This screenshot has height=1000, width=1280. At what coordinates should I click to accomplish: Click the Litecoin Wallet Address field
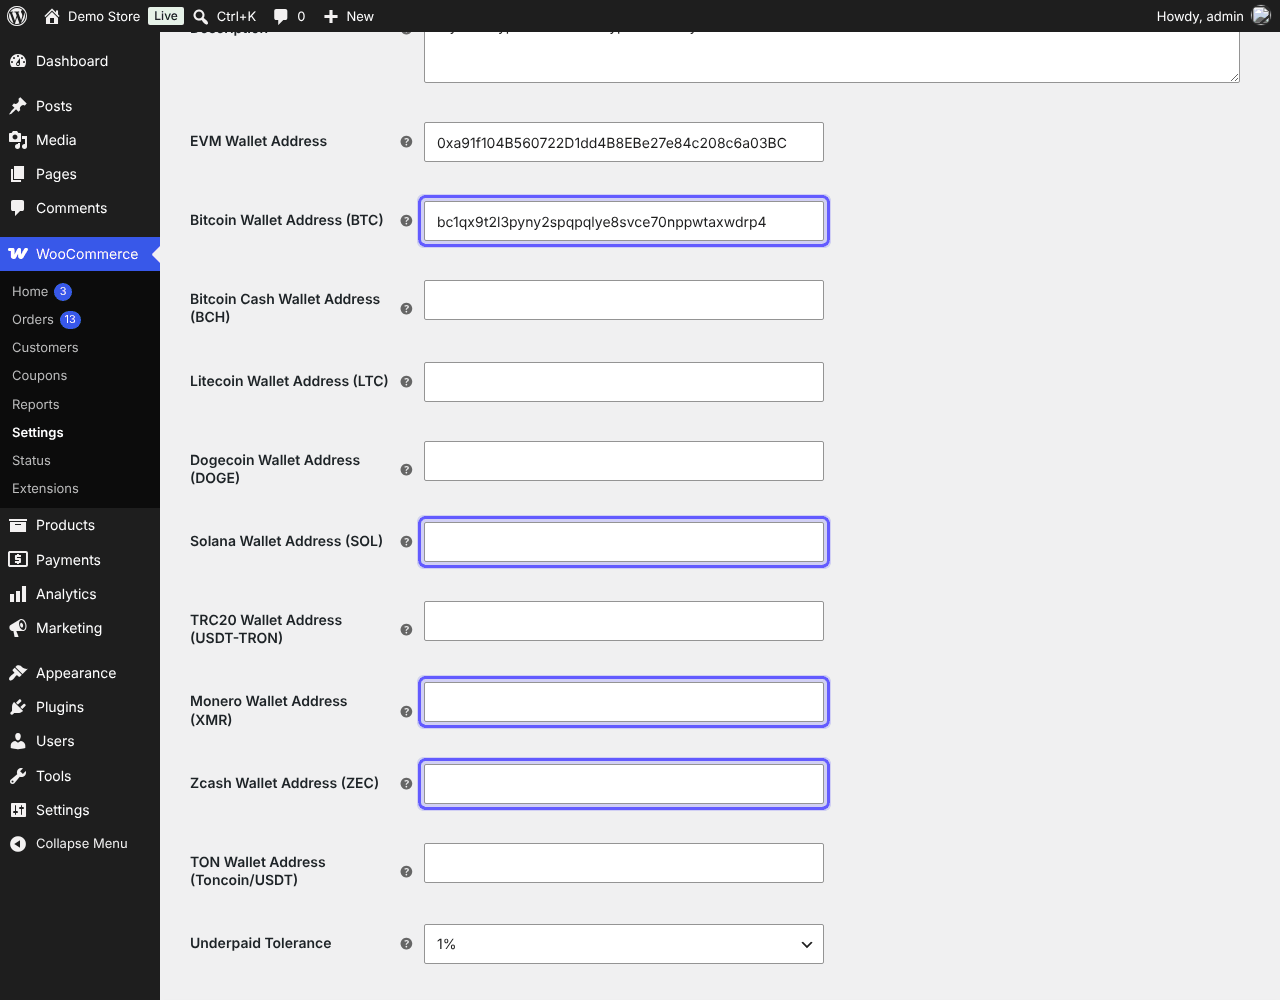pyautogui.click(x=624, y=382)
